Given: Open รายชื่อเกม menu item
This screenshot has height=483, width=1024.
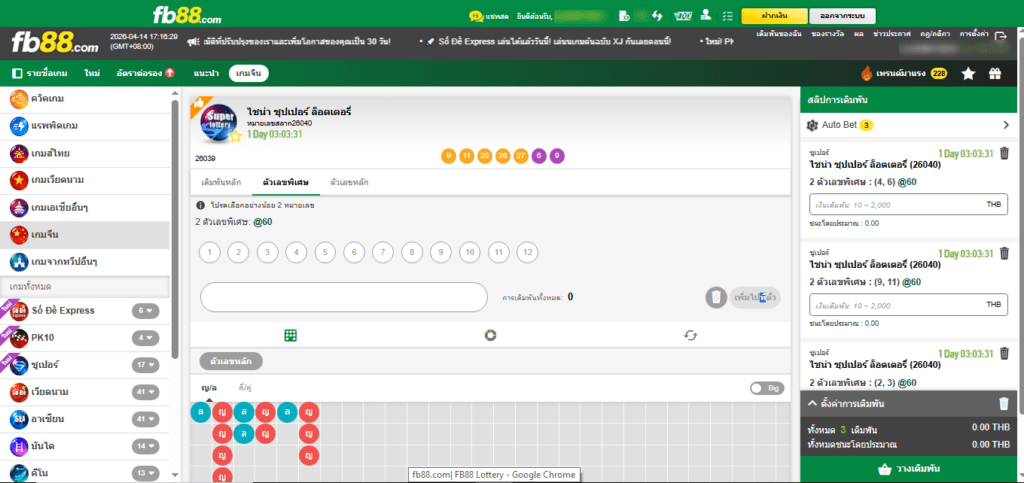Looking at the screenshot, I should [x=40, y=74].
